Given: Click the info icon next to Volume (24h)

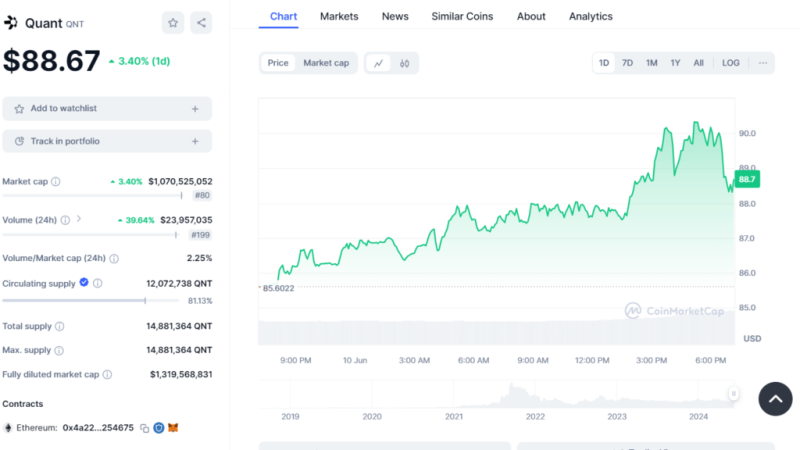Looking at the screenshot, I should (x=65, y=220).
